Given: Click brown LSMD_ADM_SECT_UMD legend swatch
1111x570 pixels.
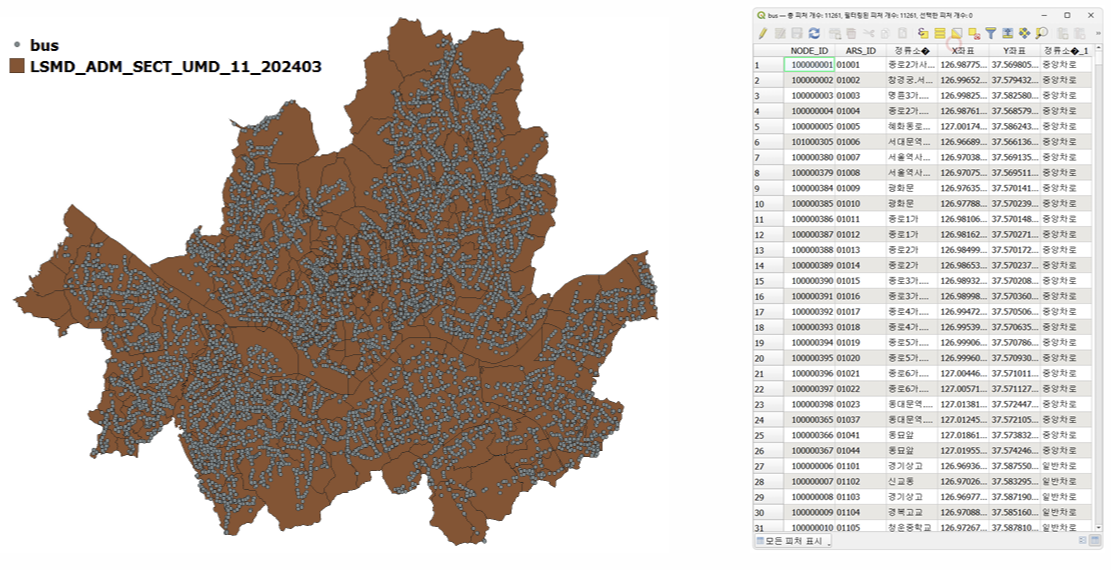Looking at the screenshot, I should pos(17,67).
